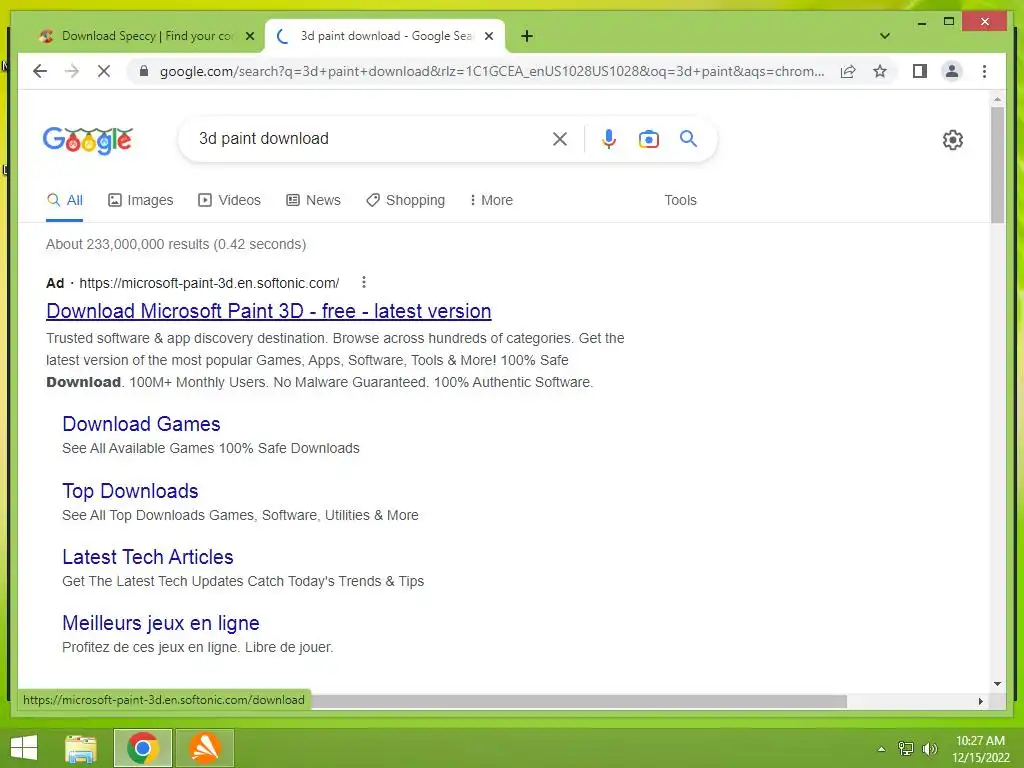Click the scroll up arrow
1024x768 pixels.
click(x=997, y=100)
